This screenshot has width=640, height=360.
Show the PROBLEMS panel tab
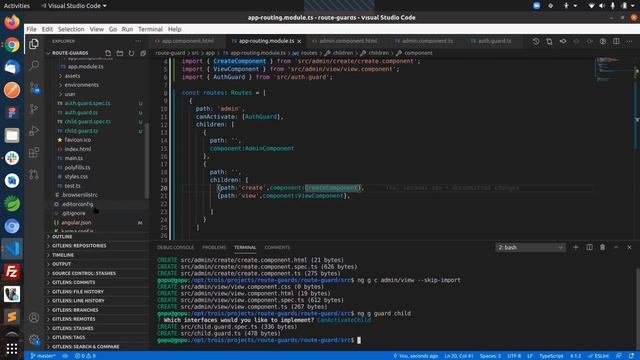click(214, 247)
